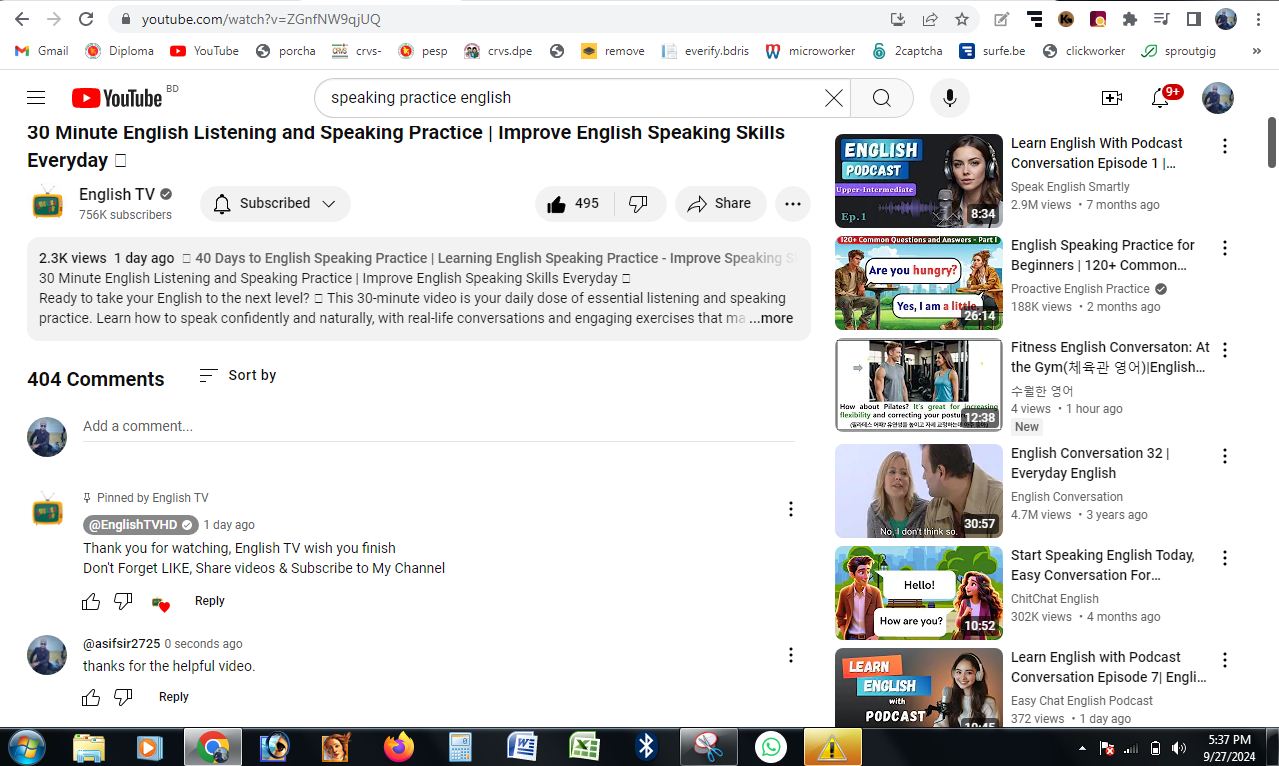Open Fitness English Conversation At the Gym thumbnail

[x=918, y=385]
